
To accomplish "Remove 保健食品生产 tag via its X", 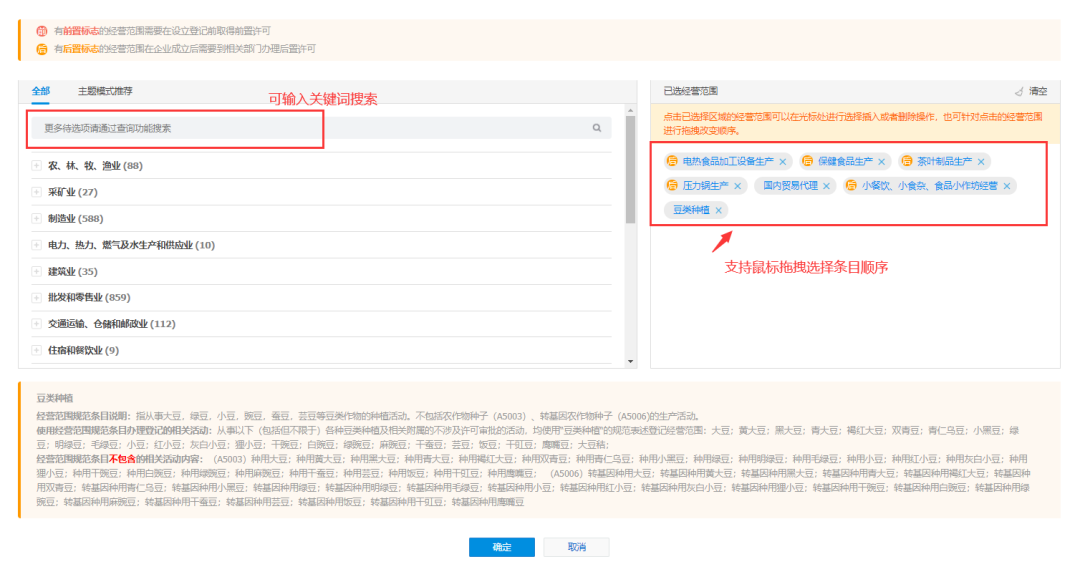I will [882, 162].
